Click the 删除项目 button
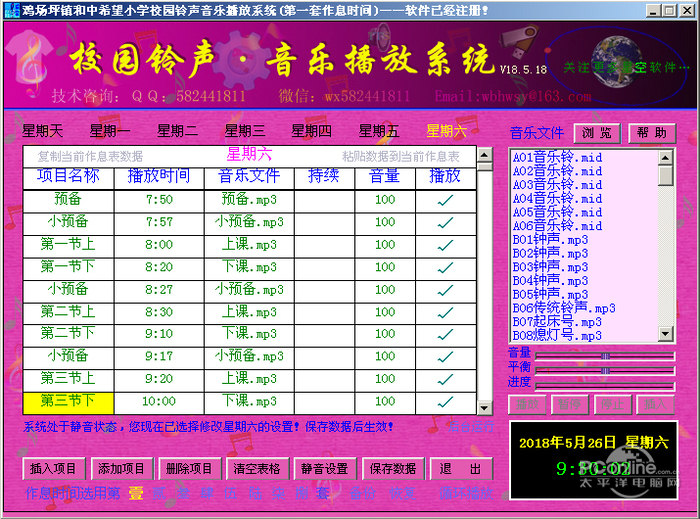The height and width of the screenshot is (519, 700). [x=189, y=469]
